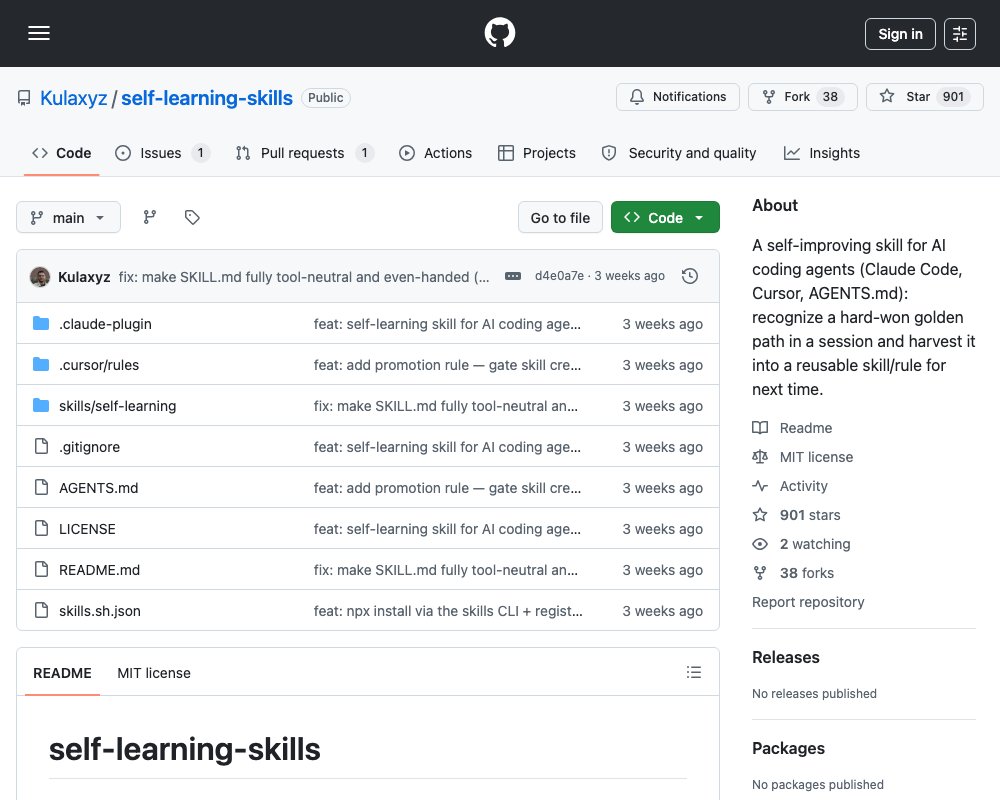Viewport: 1000px width, 800px height.
Task: Click the folder icon for skills/self-learning
Action: [x=41, y=405]
